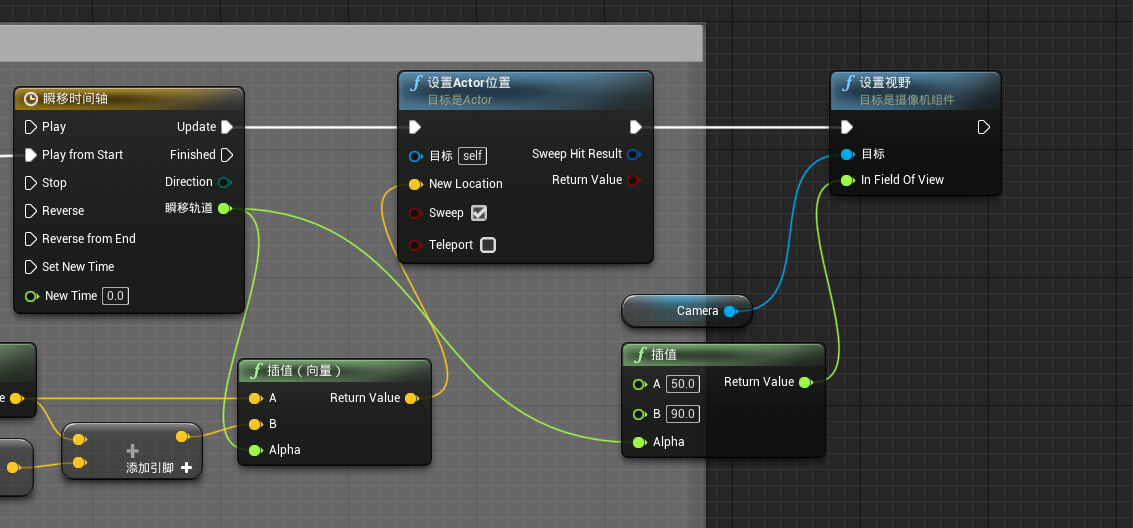
Task: Click the self value on 目标 pin
Action: [x=473, y=156]
